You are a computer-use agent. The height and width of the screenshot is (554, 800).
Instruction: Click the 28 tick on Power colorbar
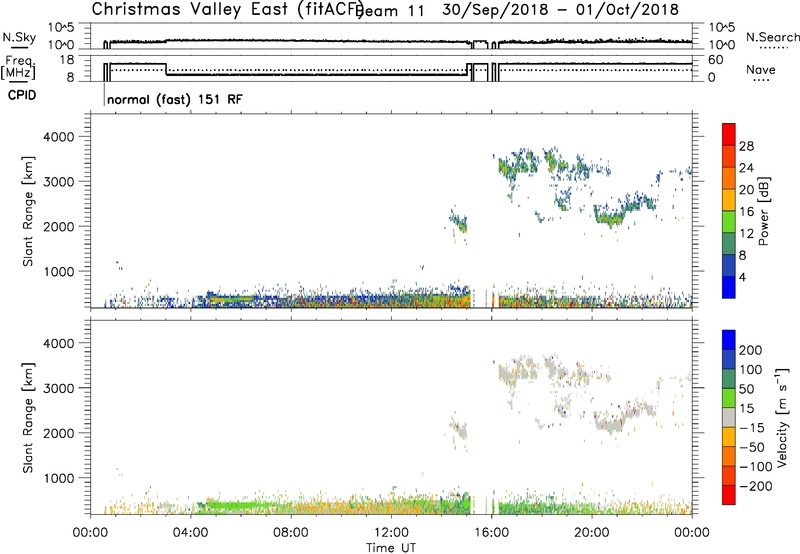coord(746,146)
